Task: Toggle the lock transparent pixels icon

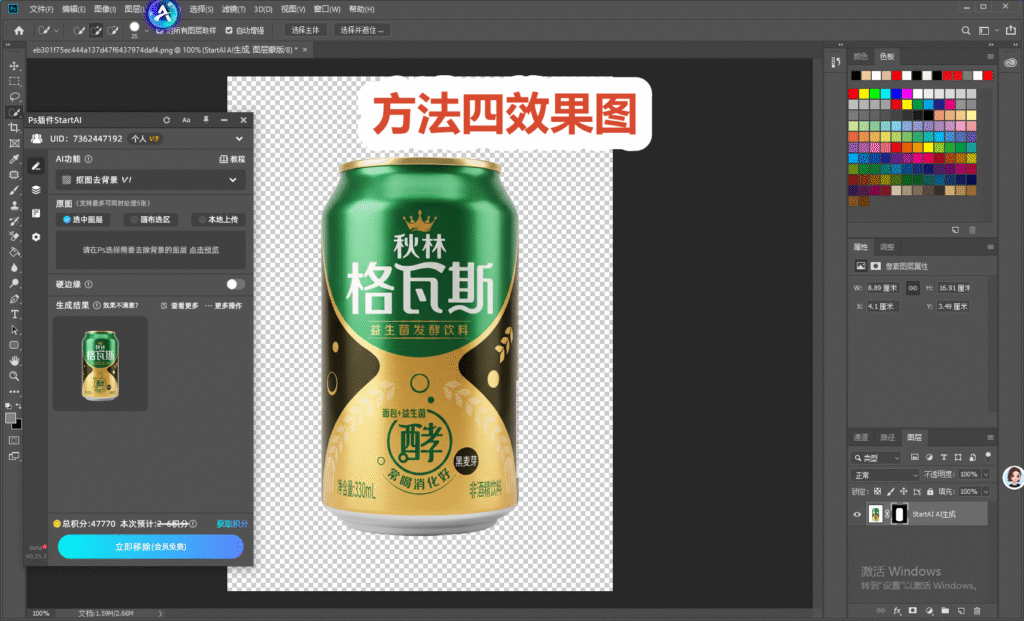Action: (x=877, y=492)
